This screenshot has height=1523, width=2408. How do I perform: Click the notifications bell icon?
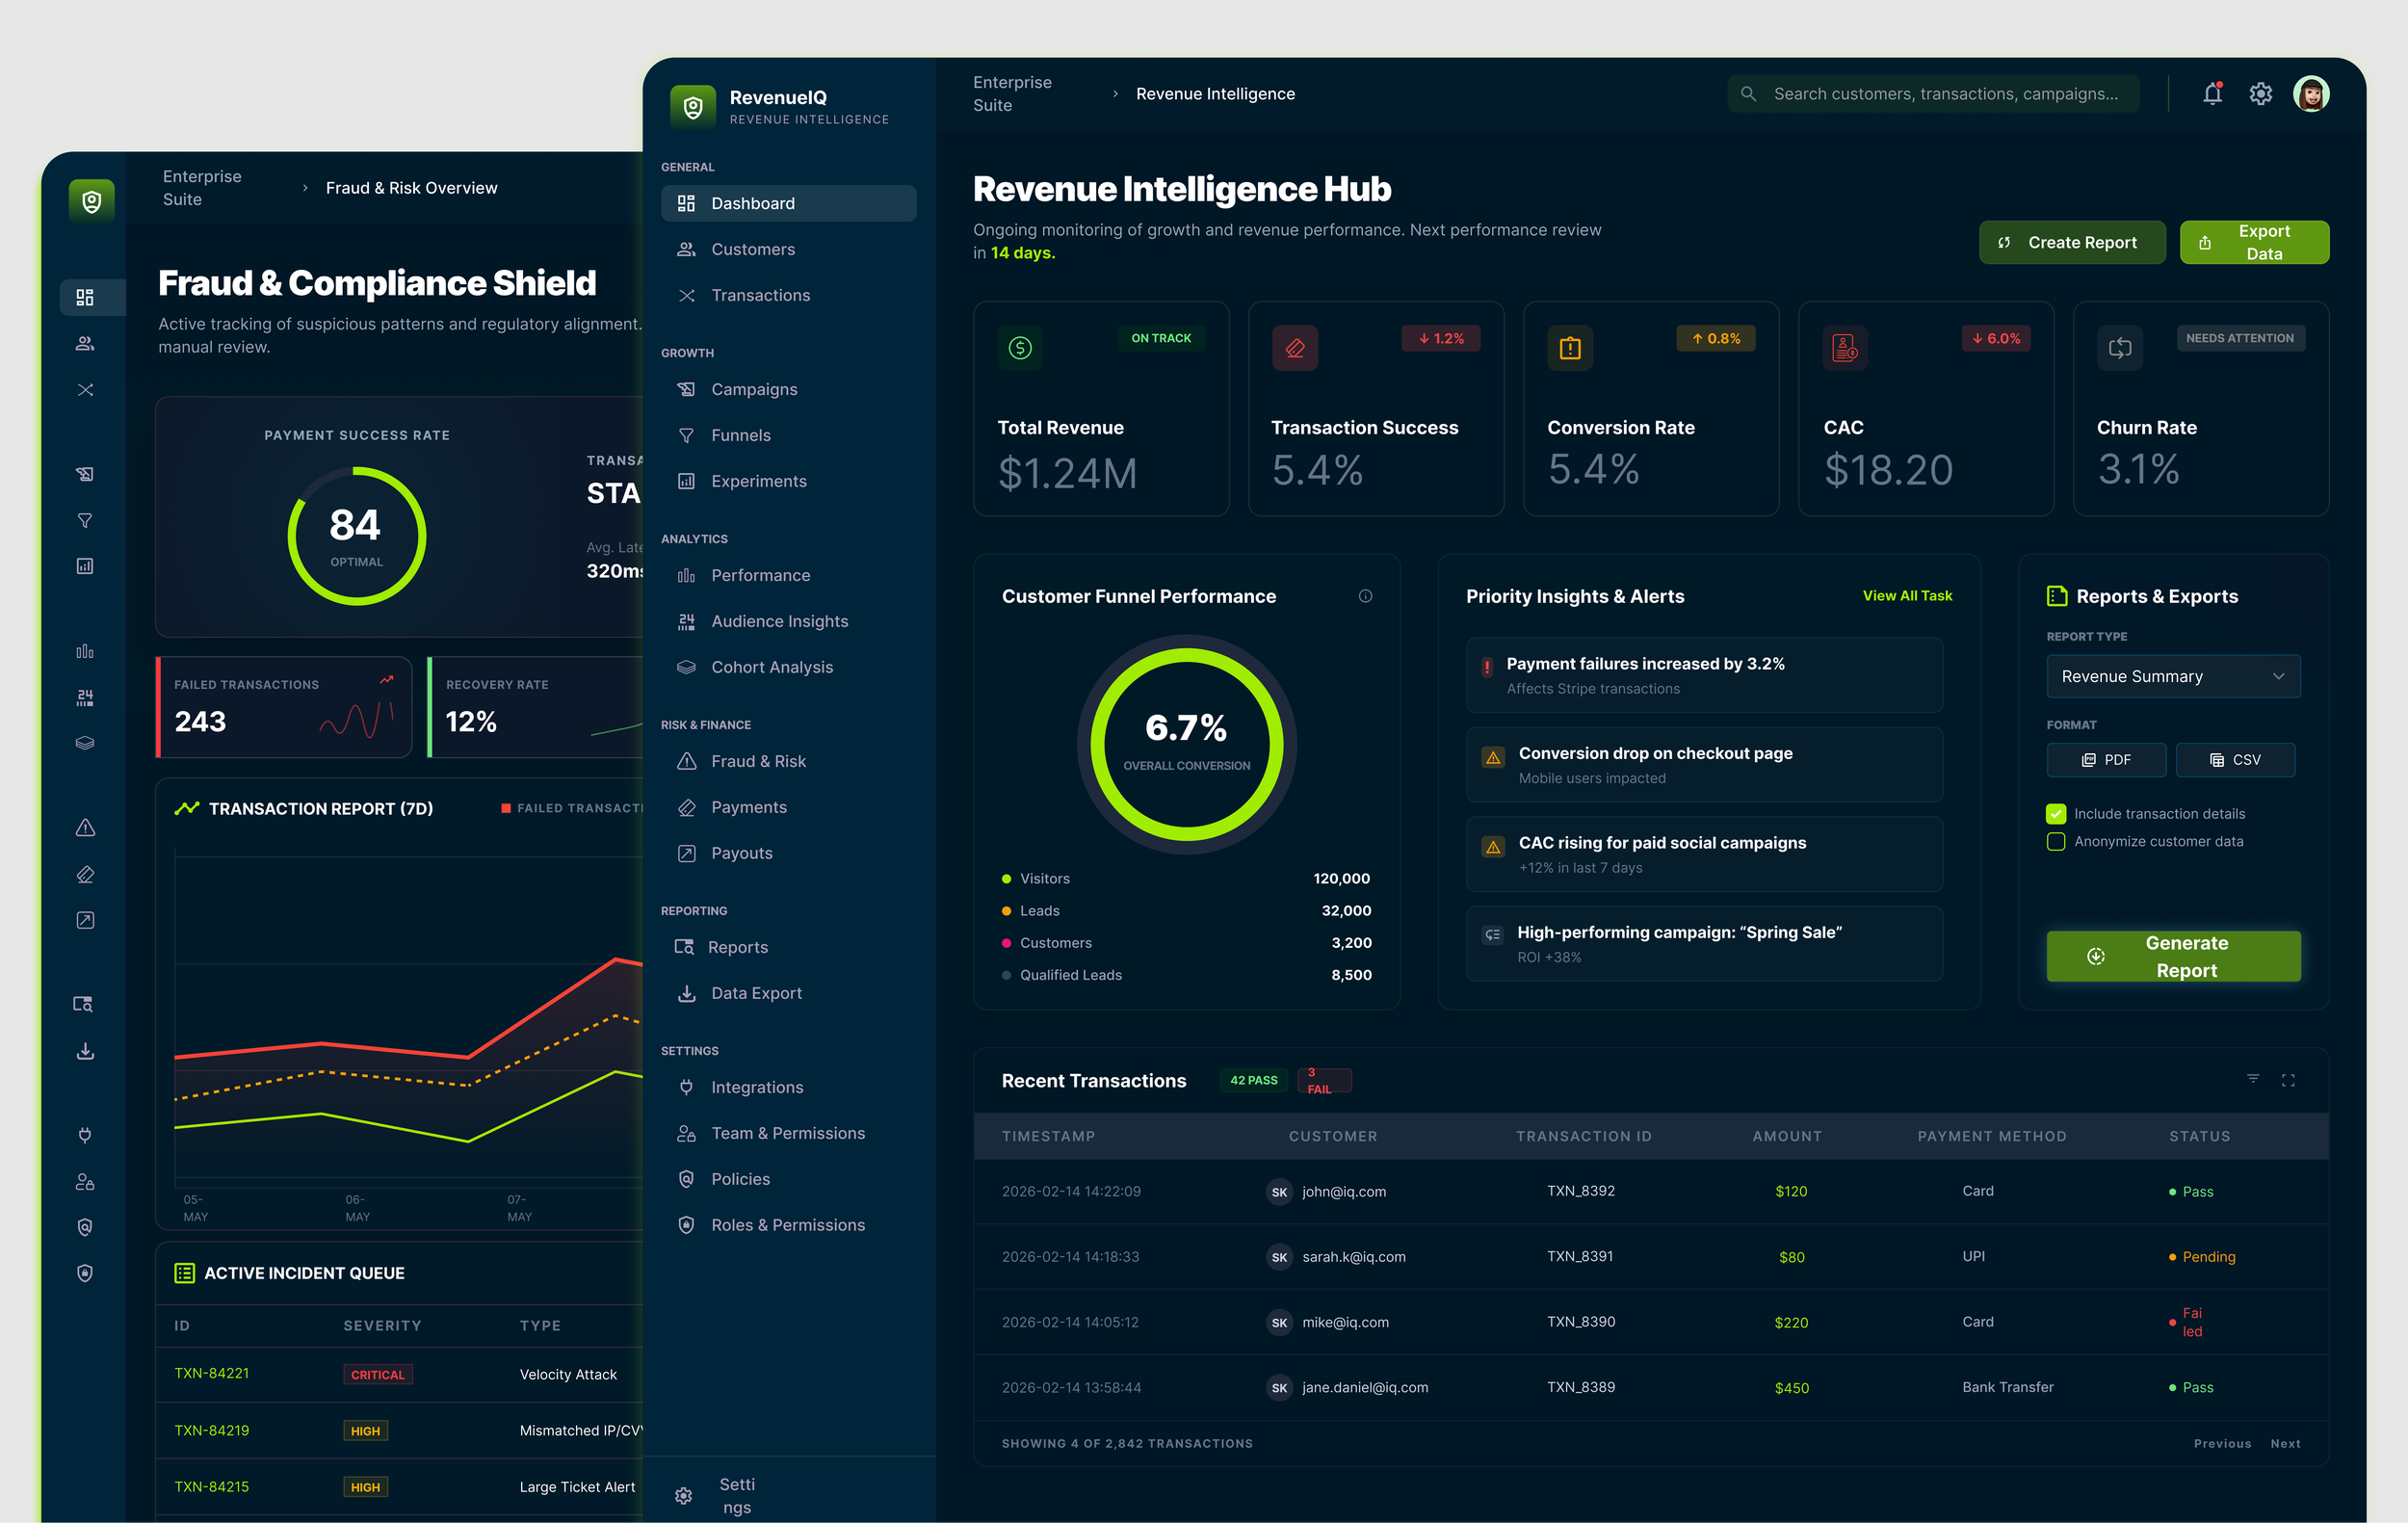coord(2212,94)
